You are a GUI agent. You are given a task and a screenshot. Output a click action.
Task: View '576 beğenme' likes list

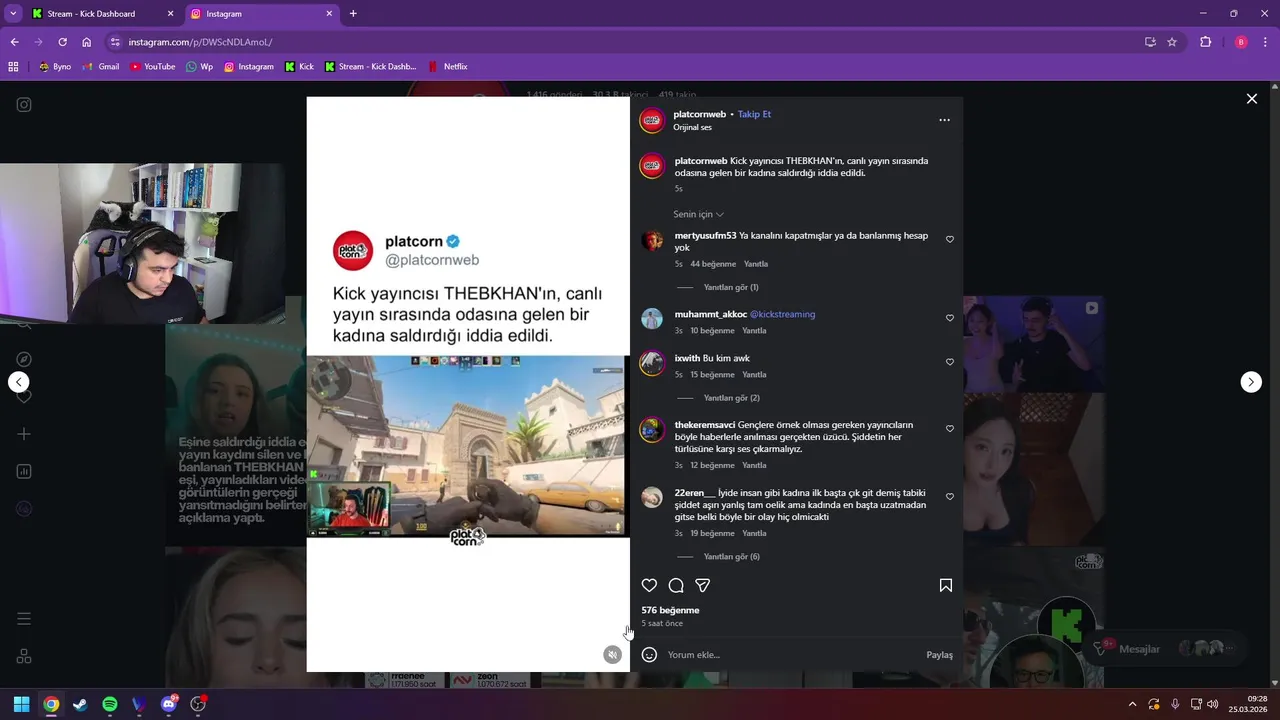tap(670, 610)
